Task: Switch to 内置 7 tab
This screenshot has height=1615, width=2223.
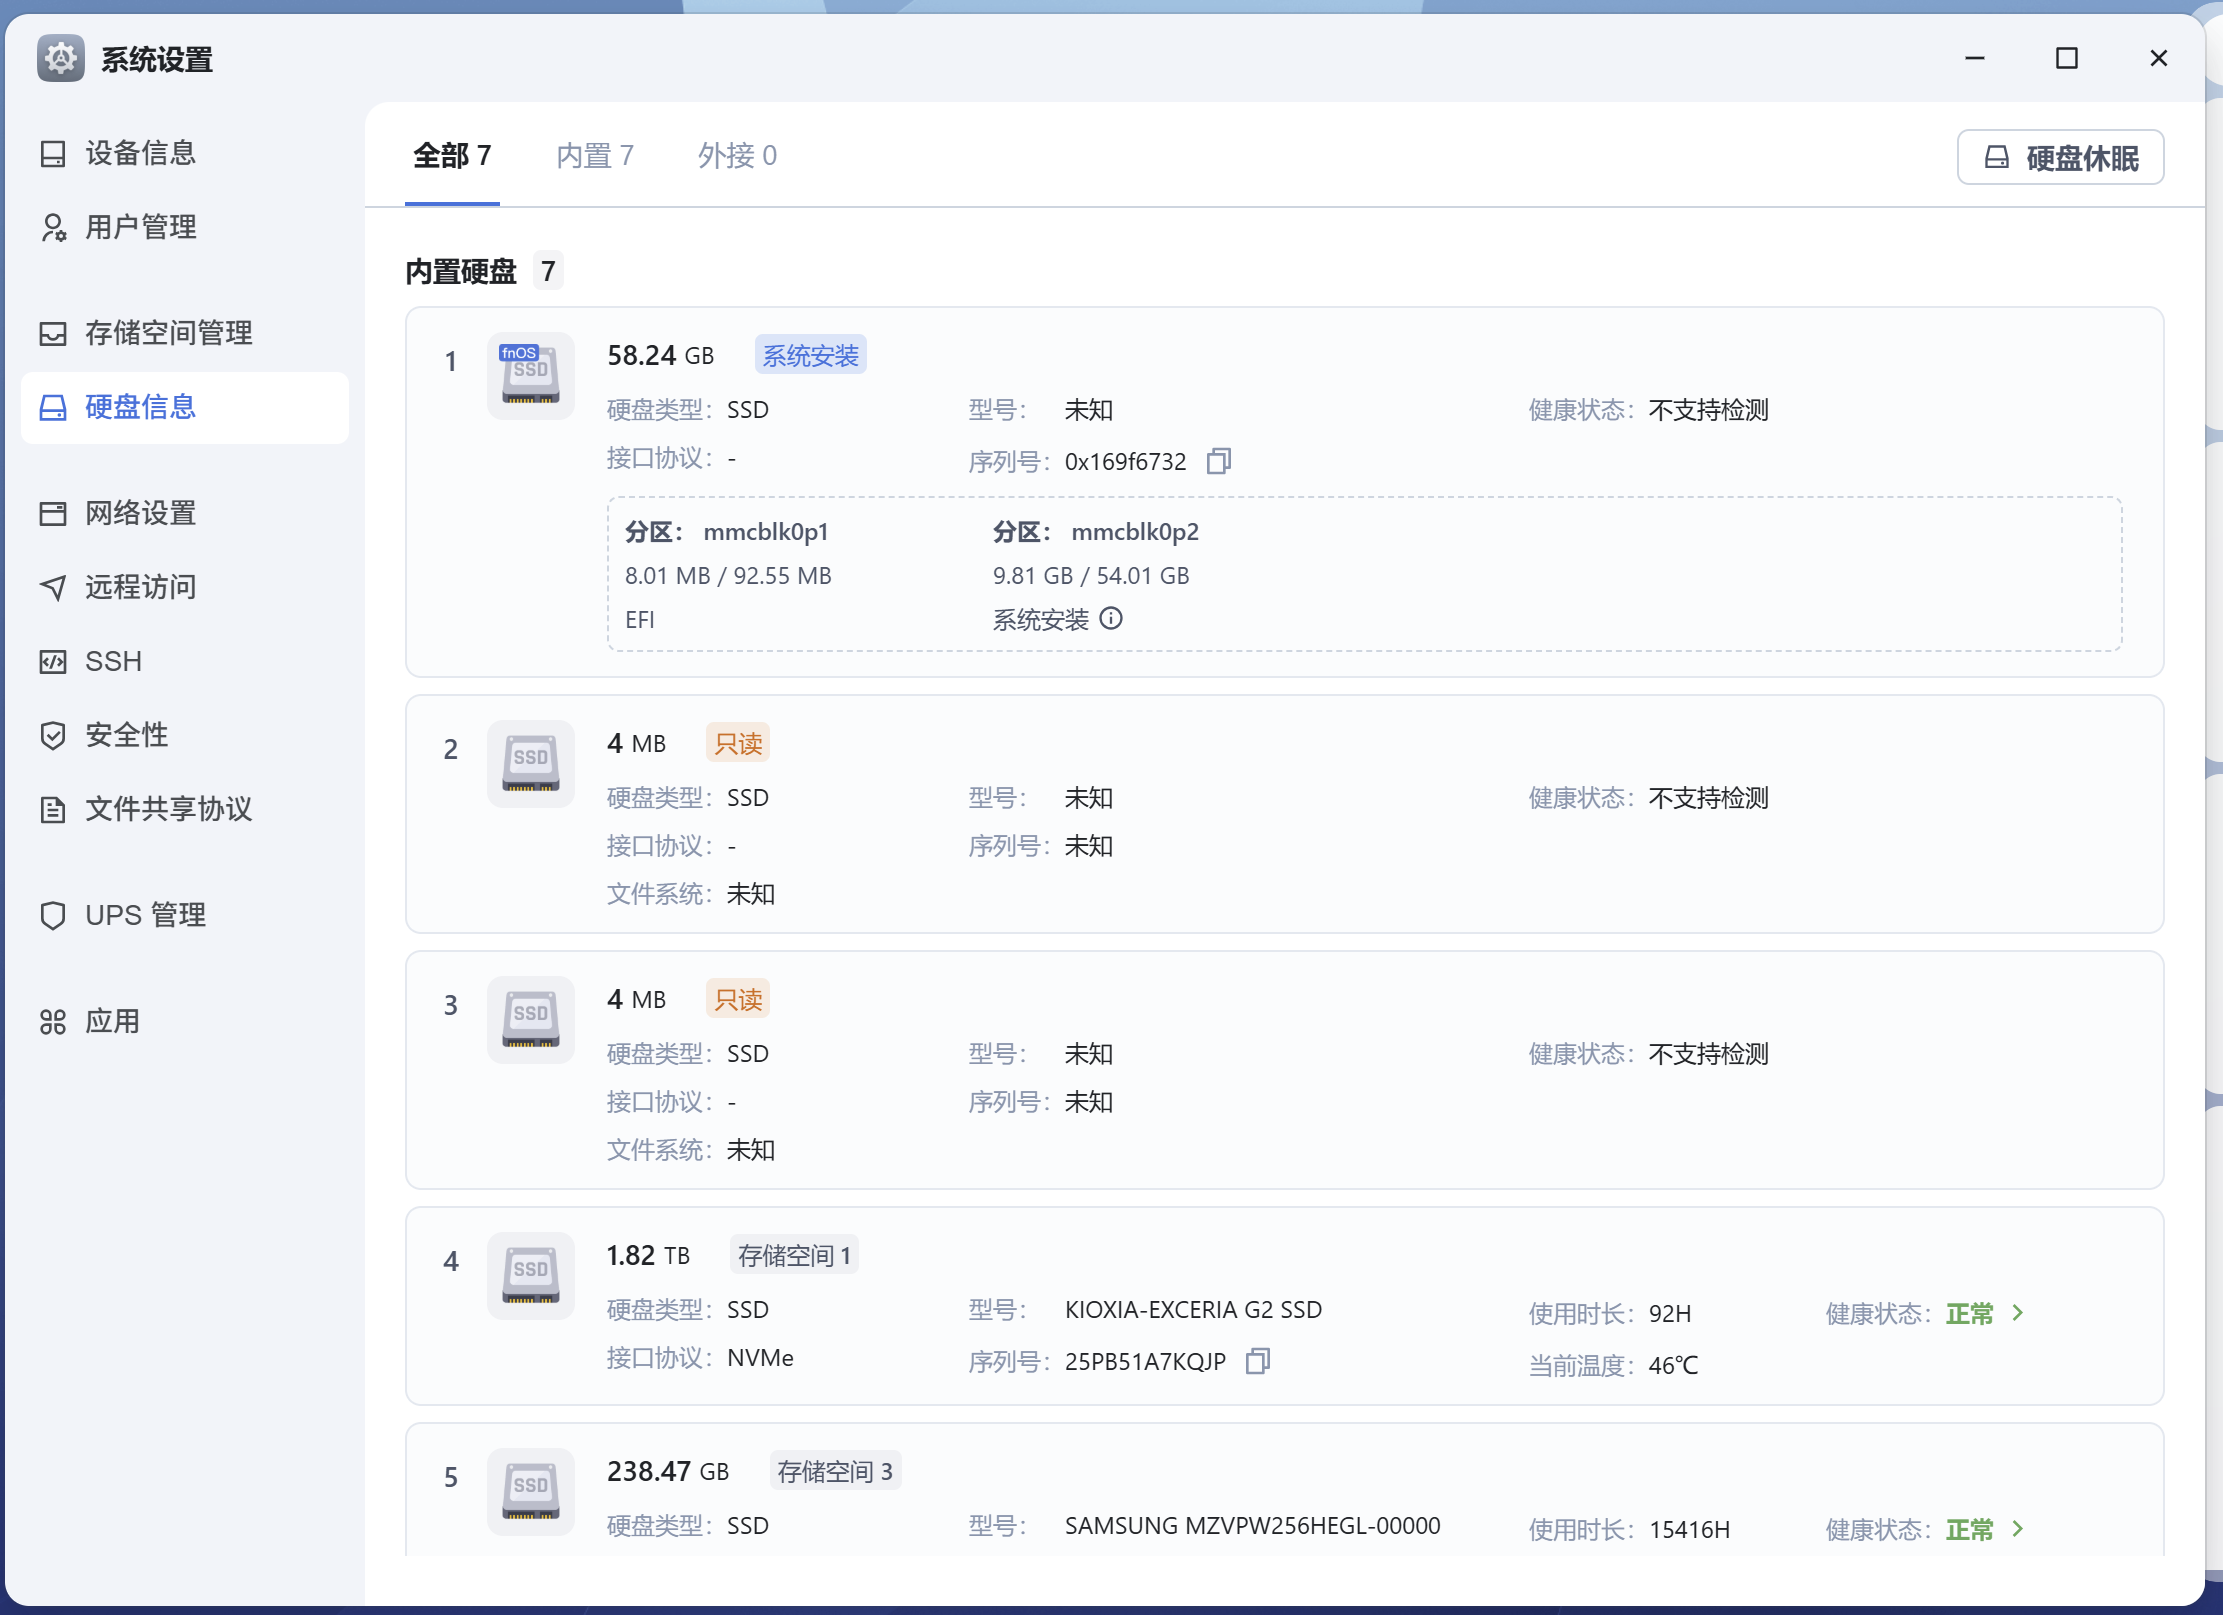Action: [595, 156]
